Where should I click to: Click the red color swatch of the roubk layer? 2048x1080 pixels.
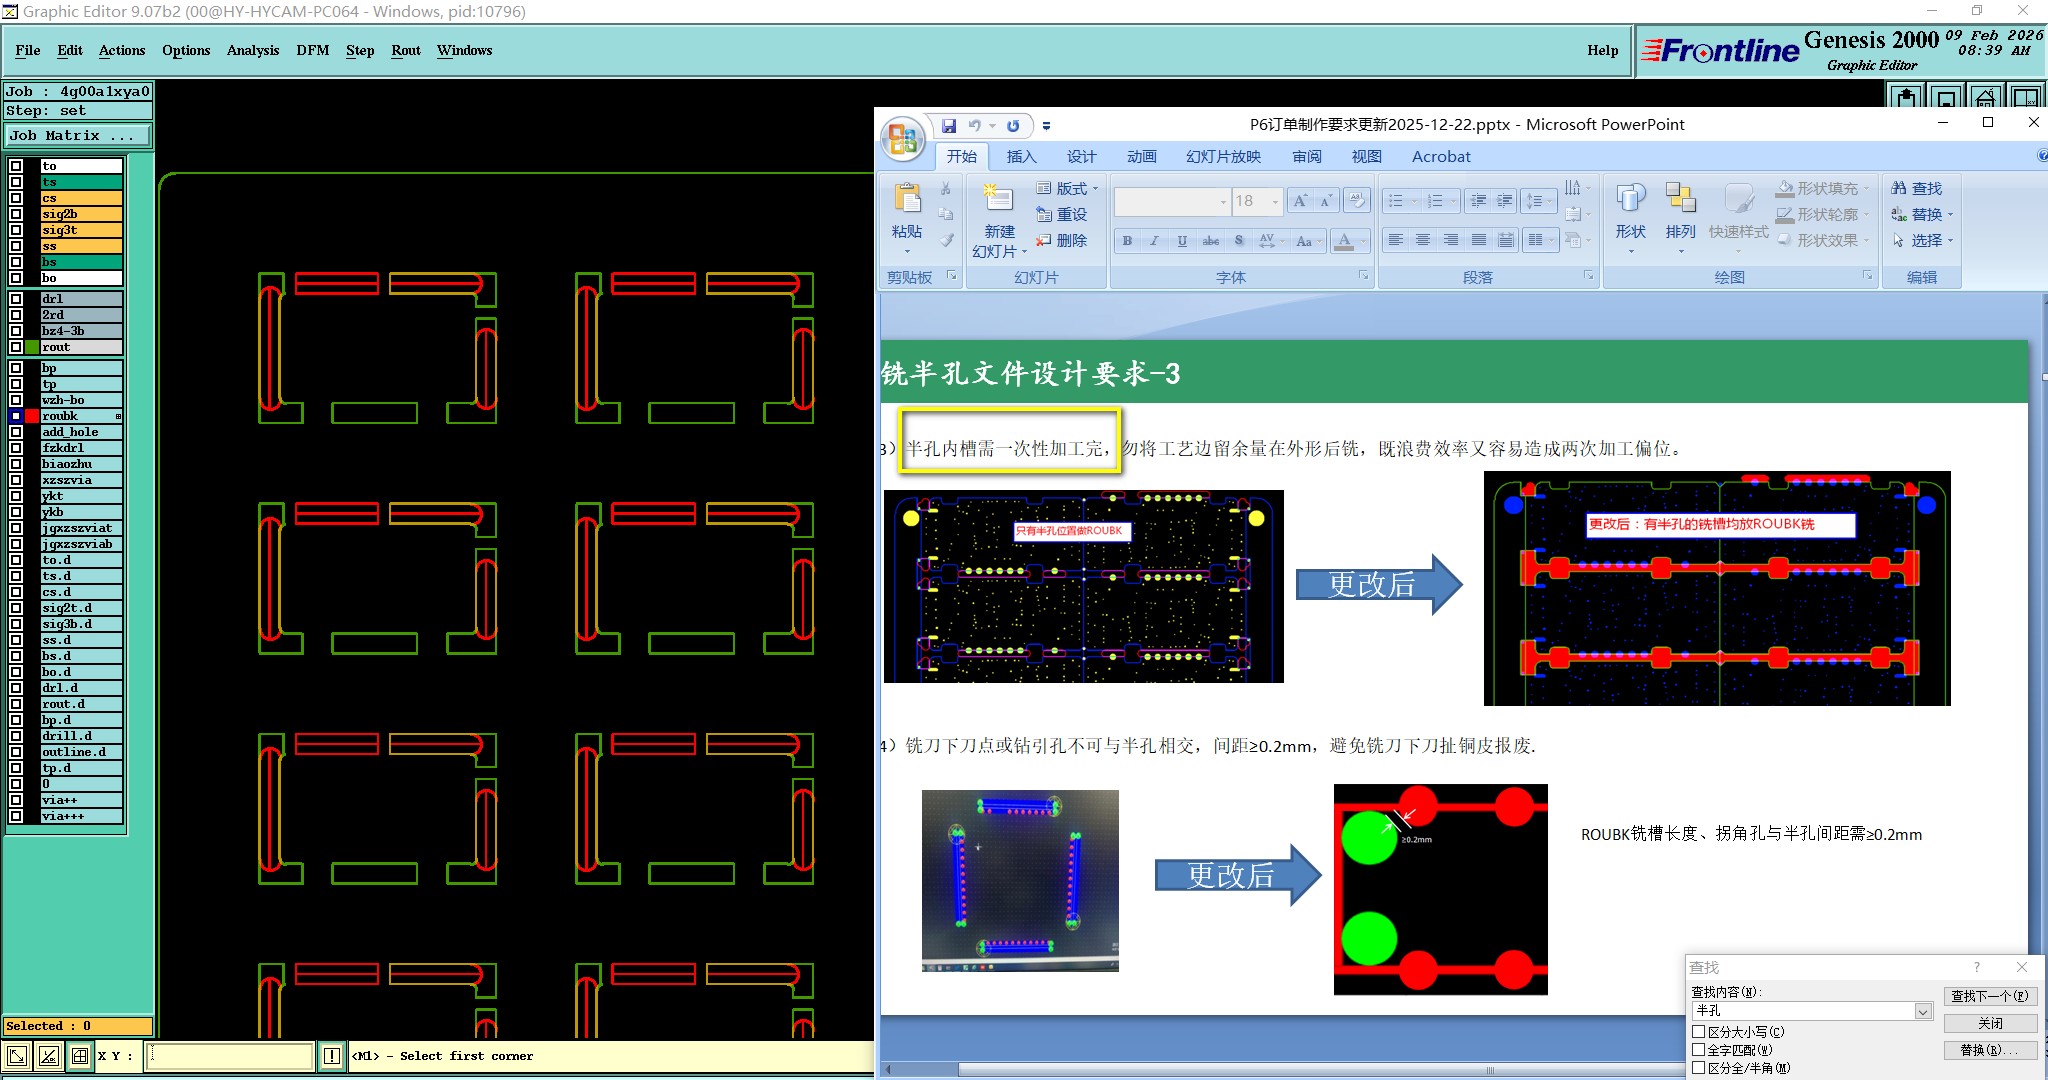coord(32,416)
